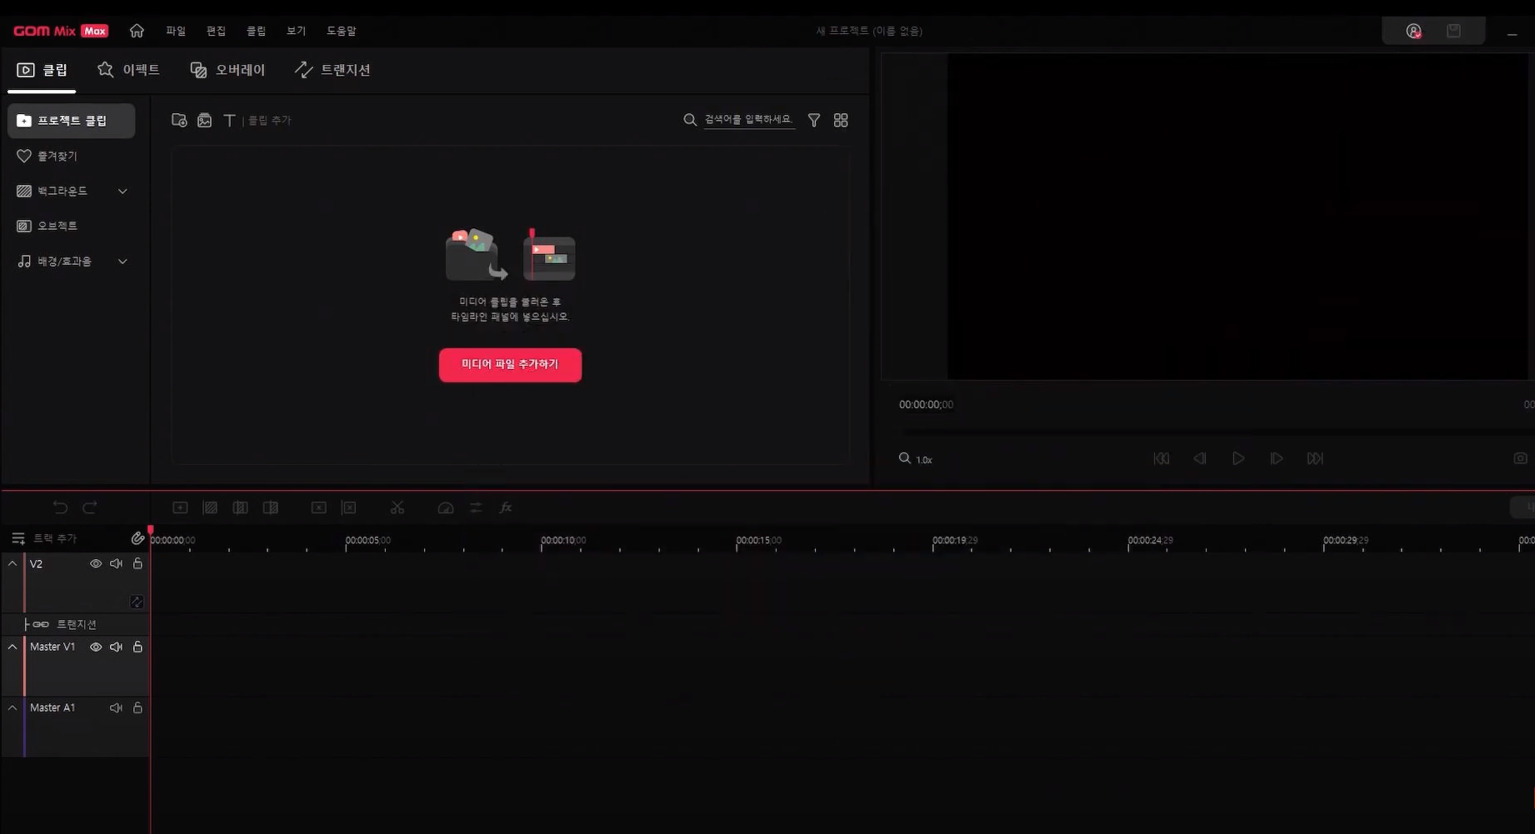Open the 오브젝트 category
This screenshot has height=834, width=1535.
(x=47, y=226)
